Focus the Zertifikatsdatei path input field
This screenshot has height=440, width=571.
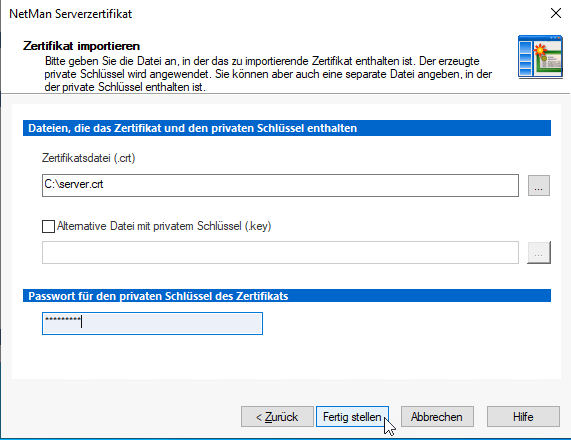pos(280,185)
